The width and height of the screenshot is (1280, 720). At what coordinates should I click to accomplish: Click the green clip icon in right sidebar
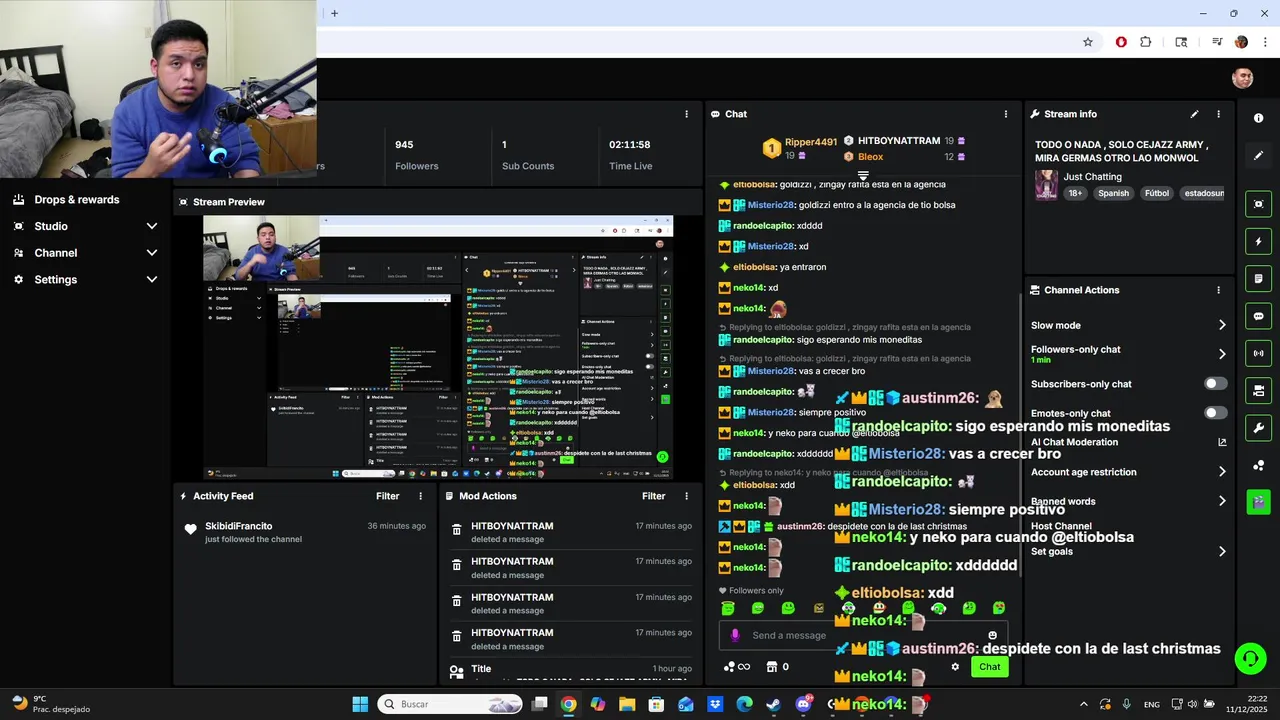[x=1258, y=502]
